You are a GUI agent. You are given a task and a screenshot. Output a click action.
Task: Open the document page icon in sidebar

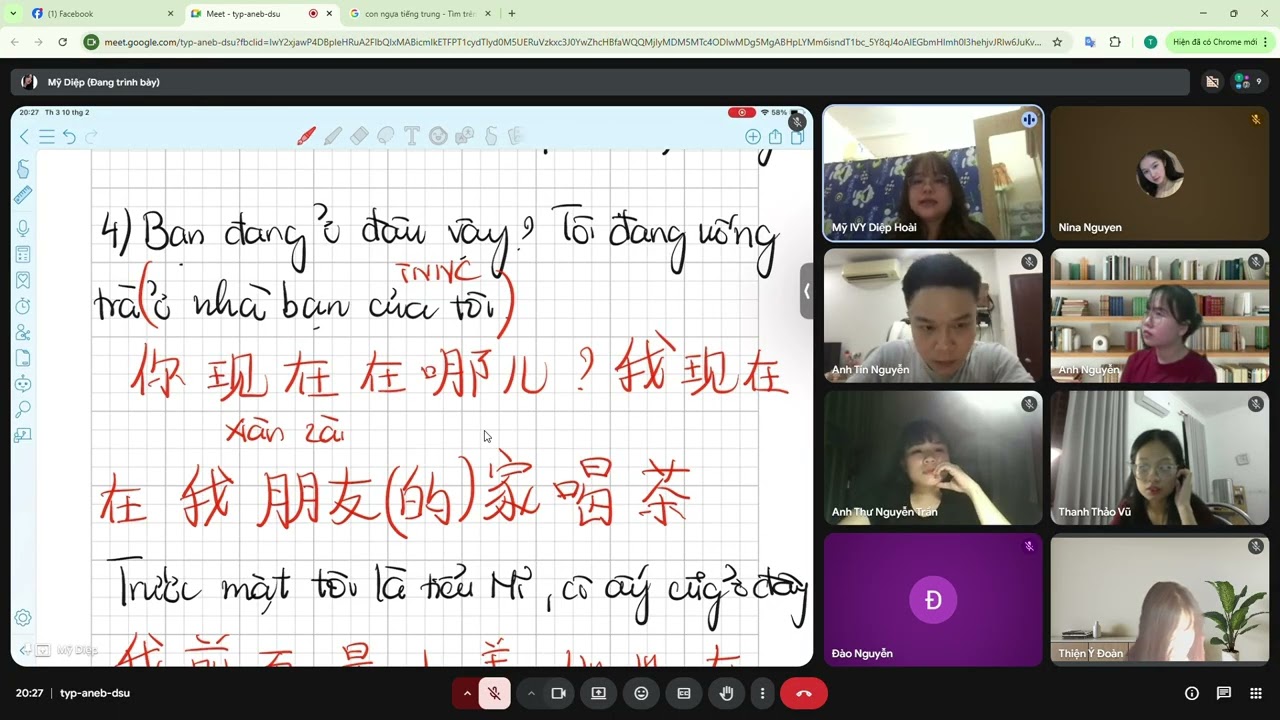click(x=23, y=358)
